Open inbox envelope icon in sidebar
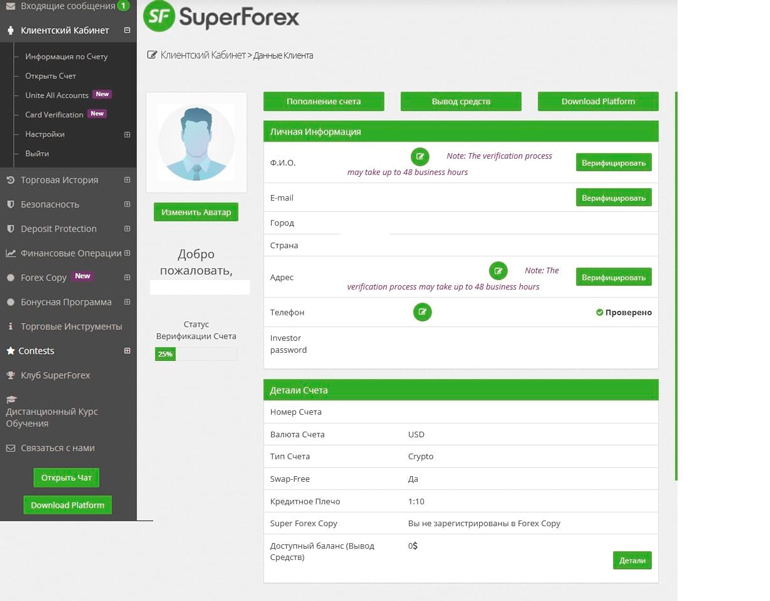The height and width of the screenshot is (601, 770). (x=10, y=6)
